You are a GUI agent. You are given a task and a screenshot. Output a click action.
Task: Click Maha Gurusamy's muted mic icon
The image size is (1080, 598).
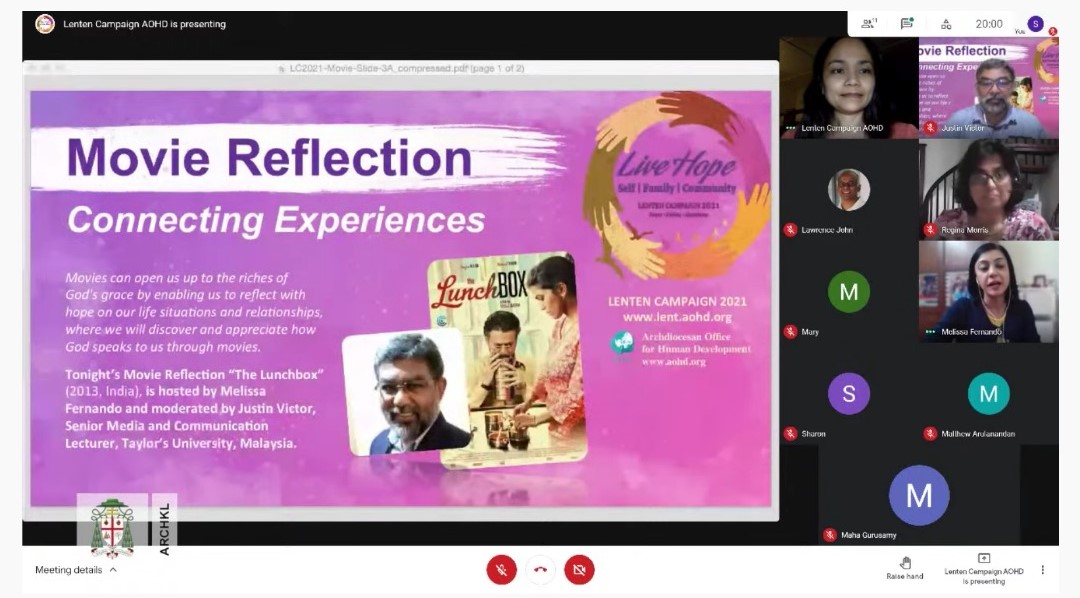(829, 535)
